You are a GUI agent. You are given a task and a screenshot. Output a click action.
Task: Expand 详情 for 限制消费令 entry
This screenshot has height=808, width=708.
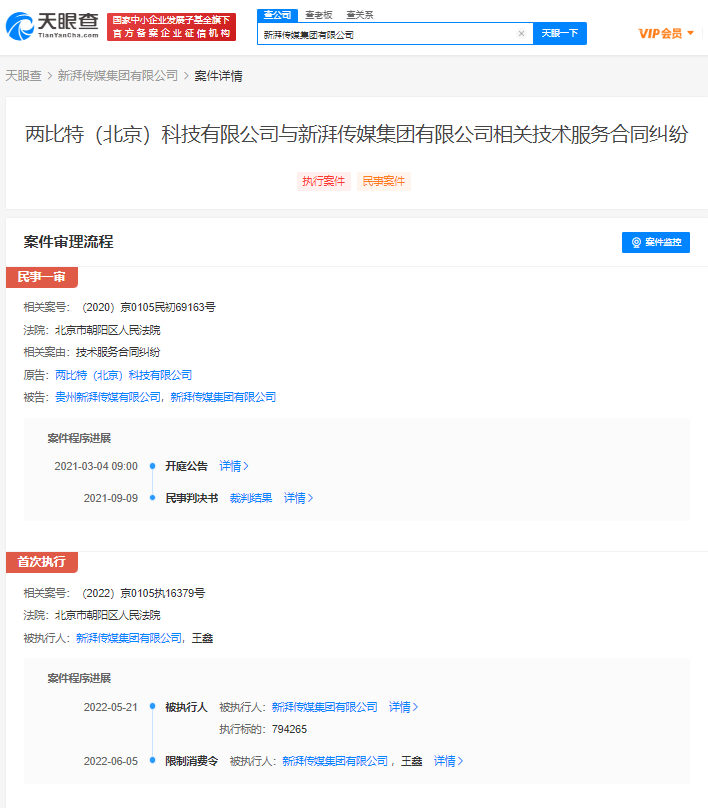(448, 761)
